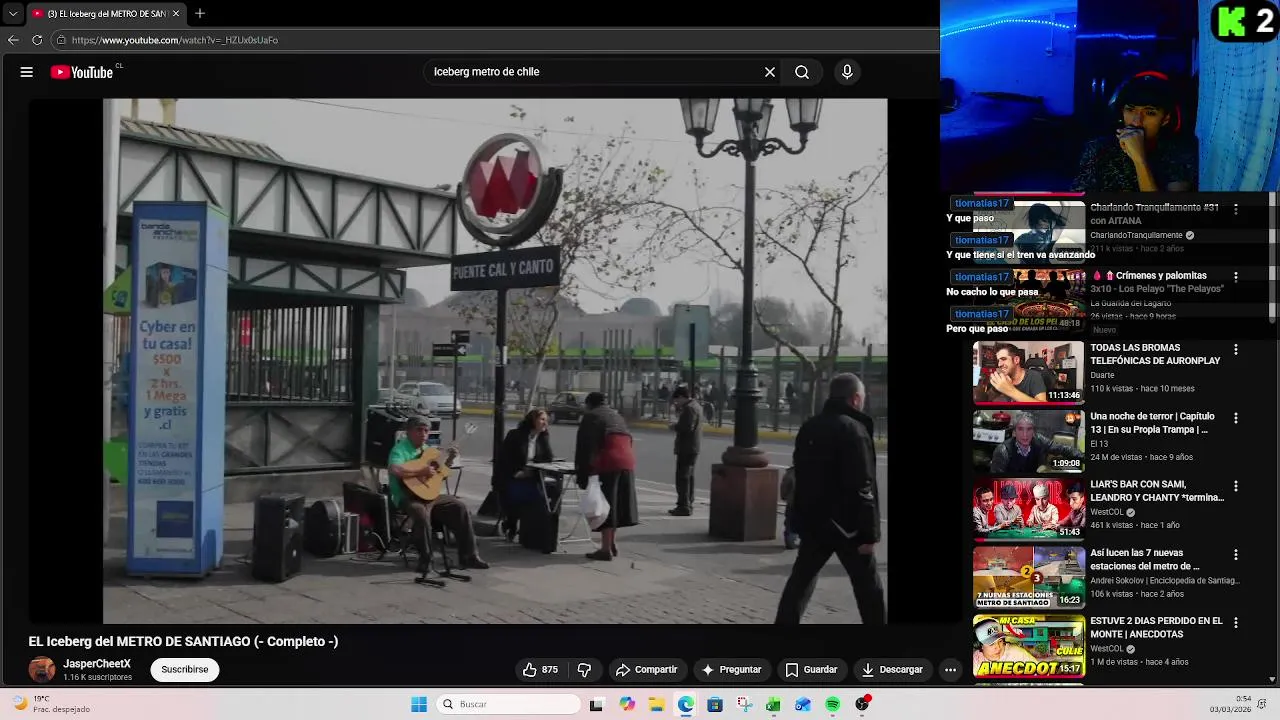This screenshot has height=720, width=1280.
Task: Click the 'LIAR'S BAR CON SAMI' video title
Action: (x=1157, y=491)
